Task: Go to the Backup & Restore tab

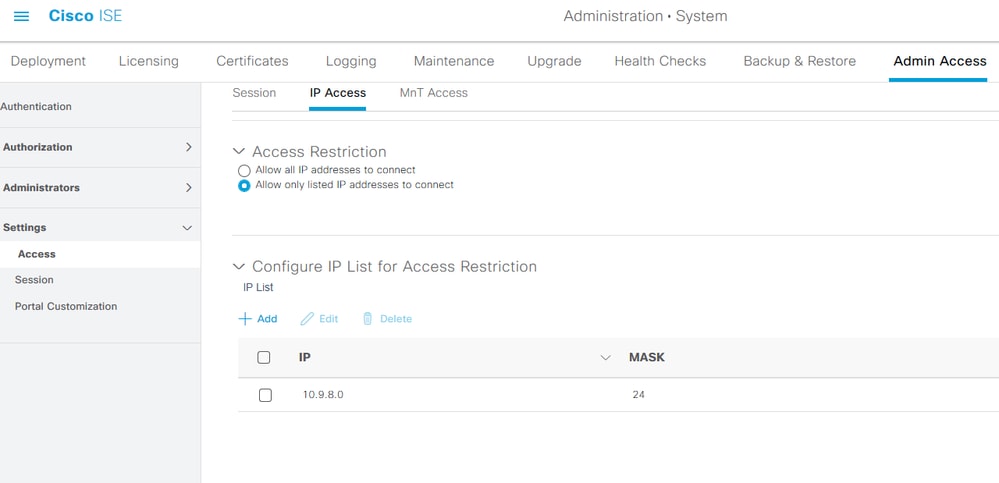Action: coord(799,61)
